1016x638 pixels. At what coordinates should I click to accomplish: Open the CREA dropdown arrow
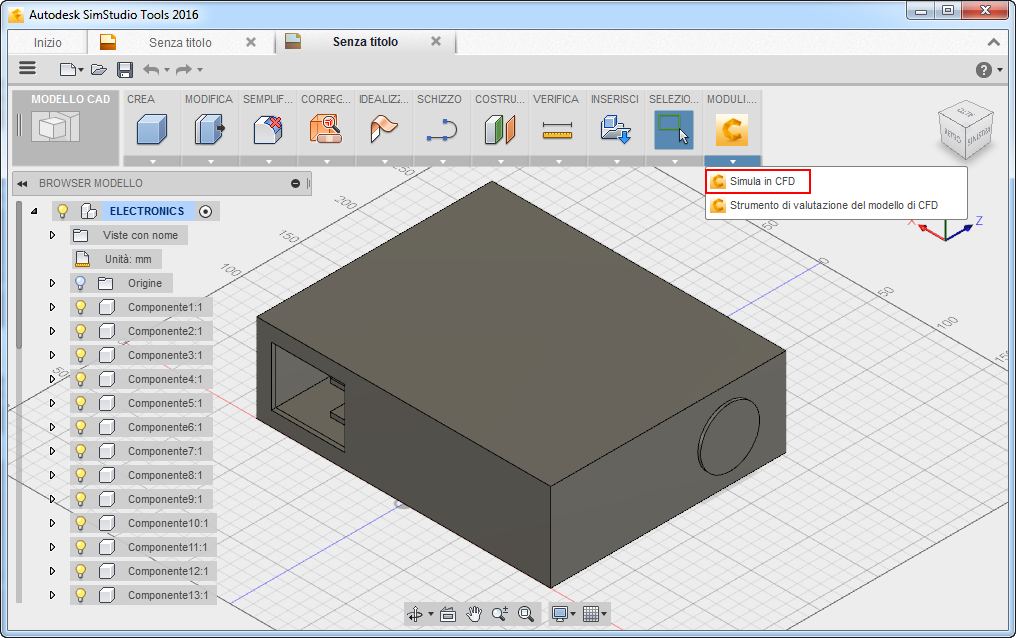pos(152,161)
